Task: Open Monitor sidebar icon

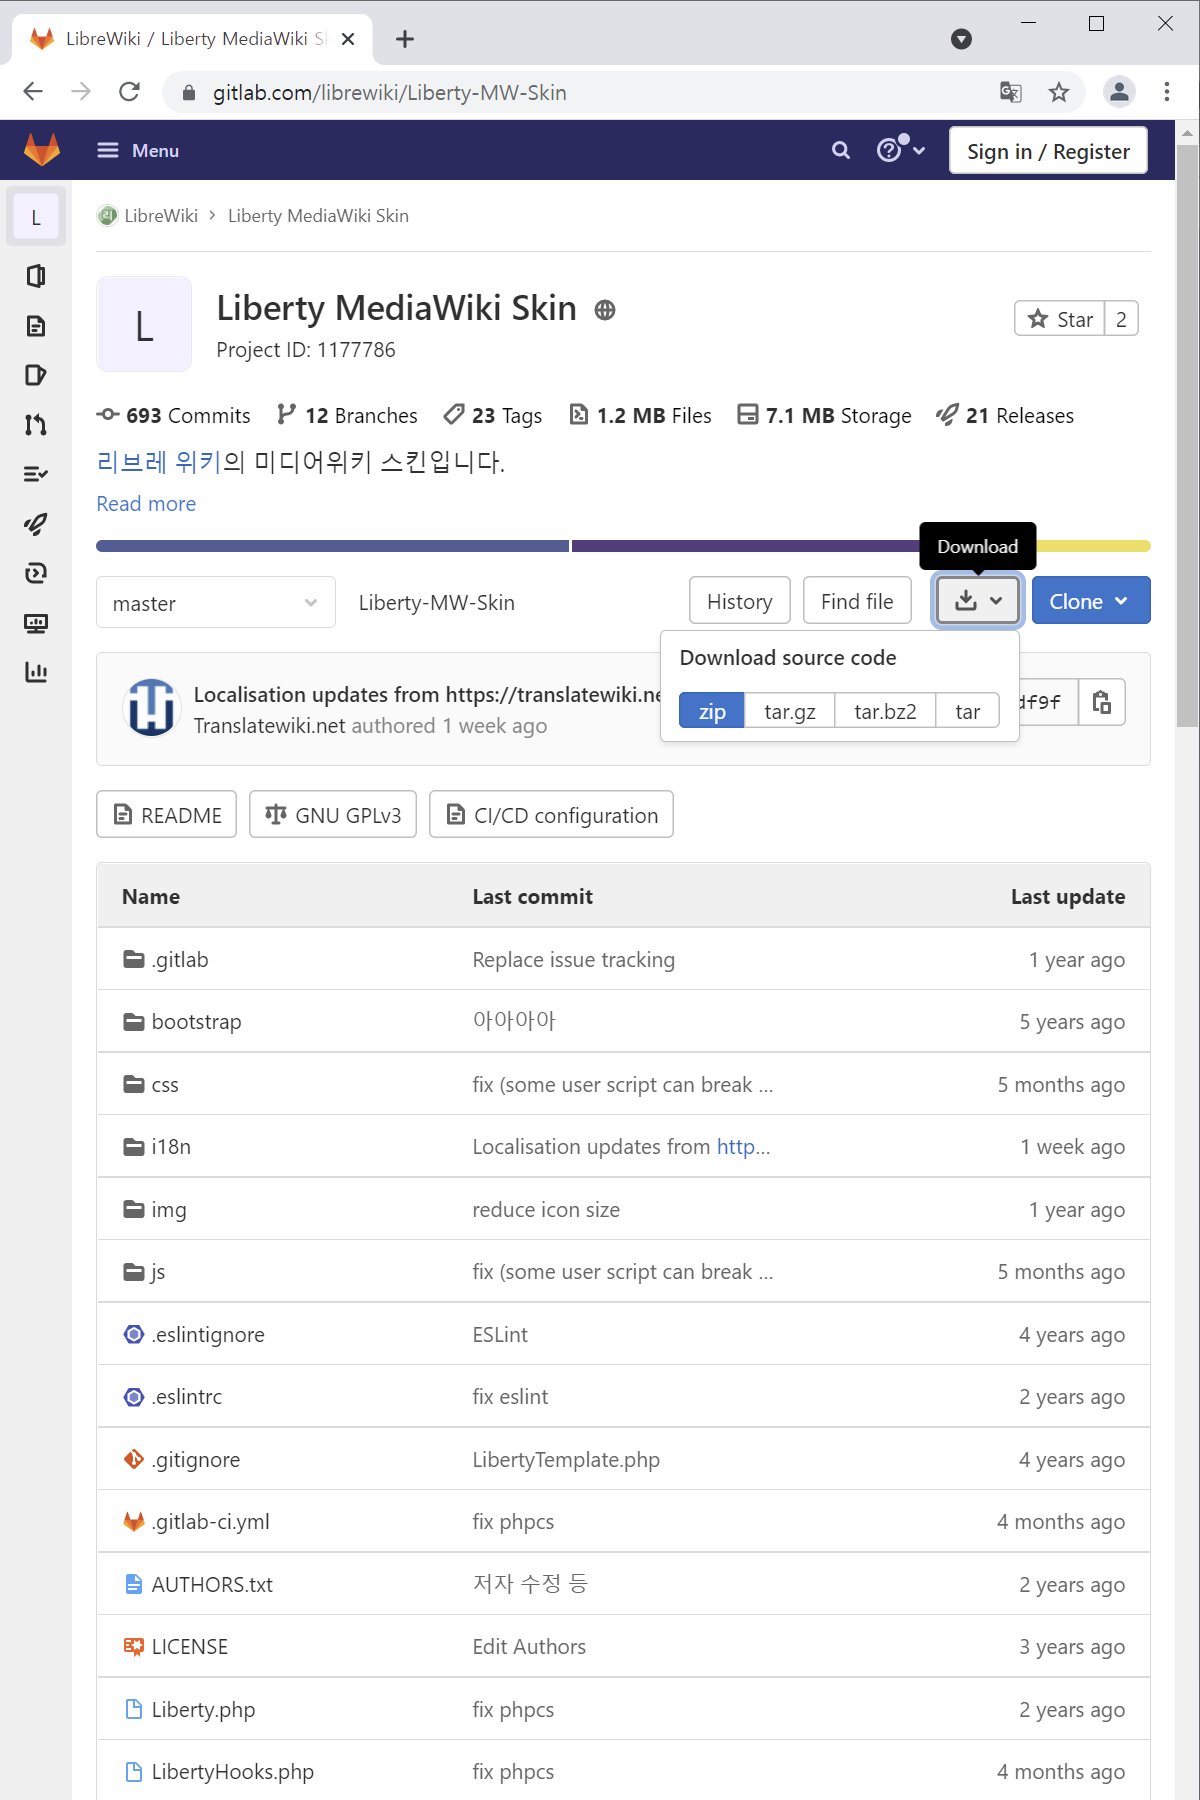Action: pyautogui.click(x=36, y=623)
